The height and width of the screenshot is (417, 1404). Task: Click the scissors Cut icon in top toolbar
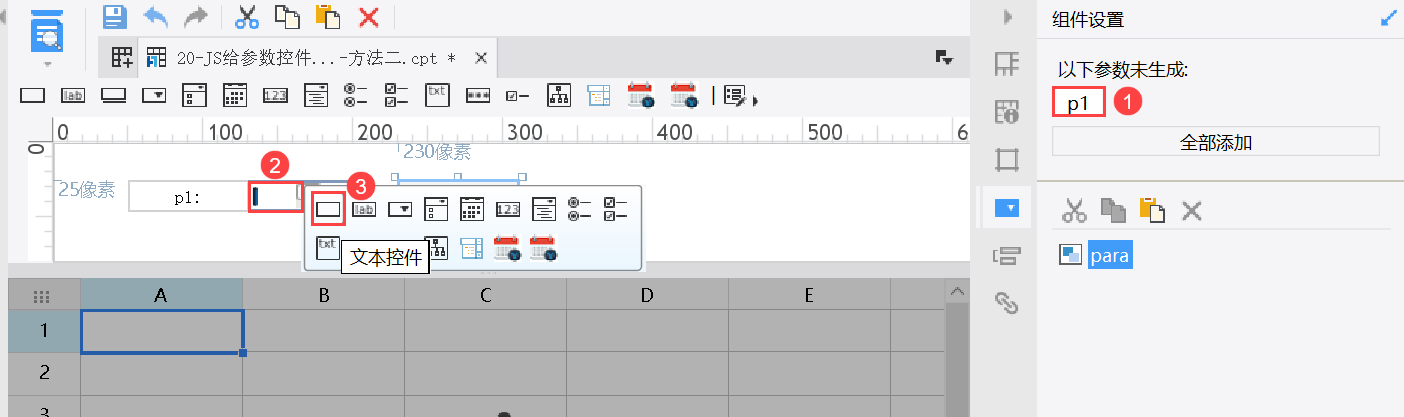246,16
